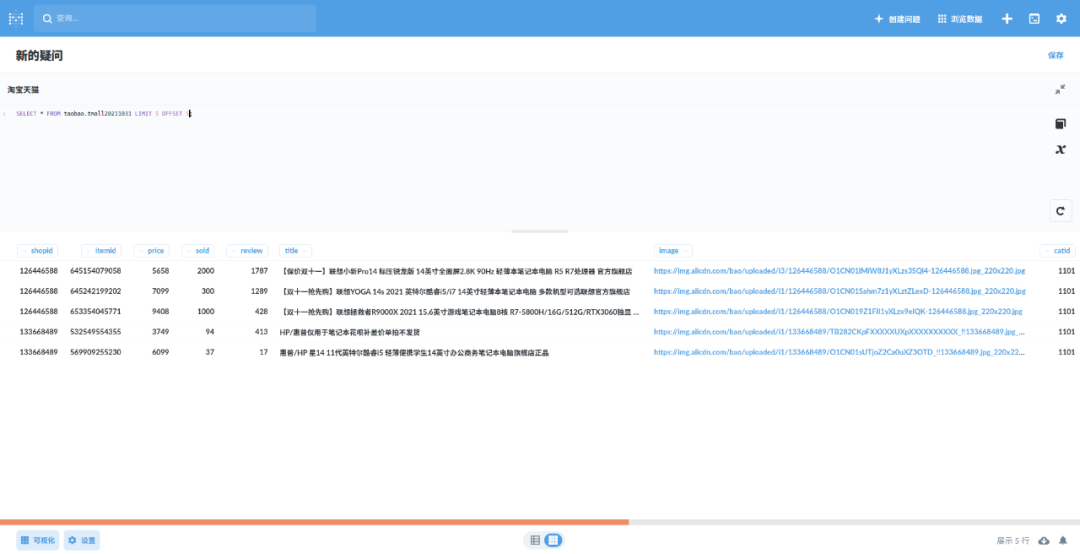This screenshot has height=554, width=1080.
Task: Open the price column header menu
Action: [152, 251]
